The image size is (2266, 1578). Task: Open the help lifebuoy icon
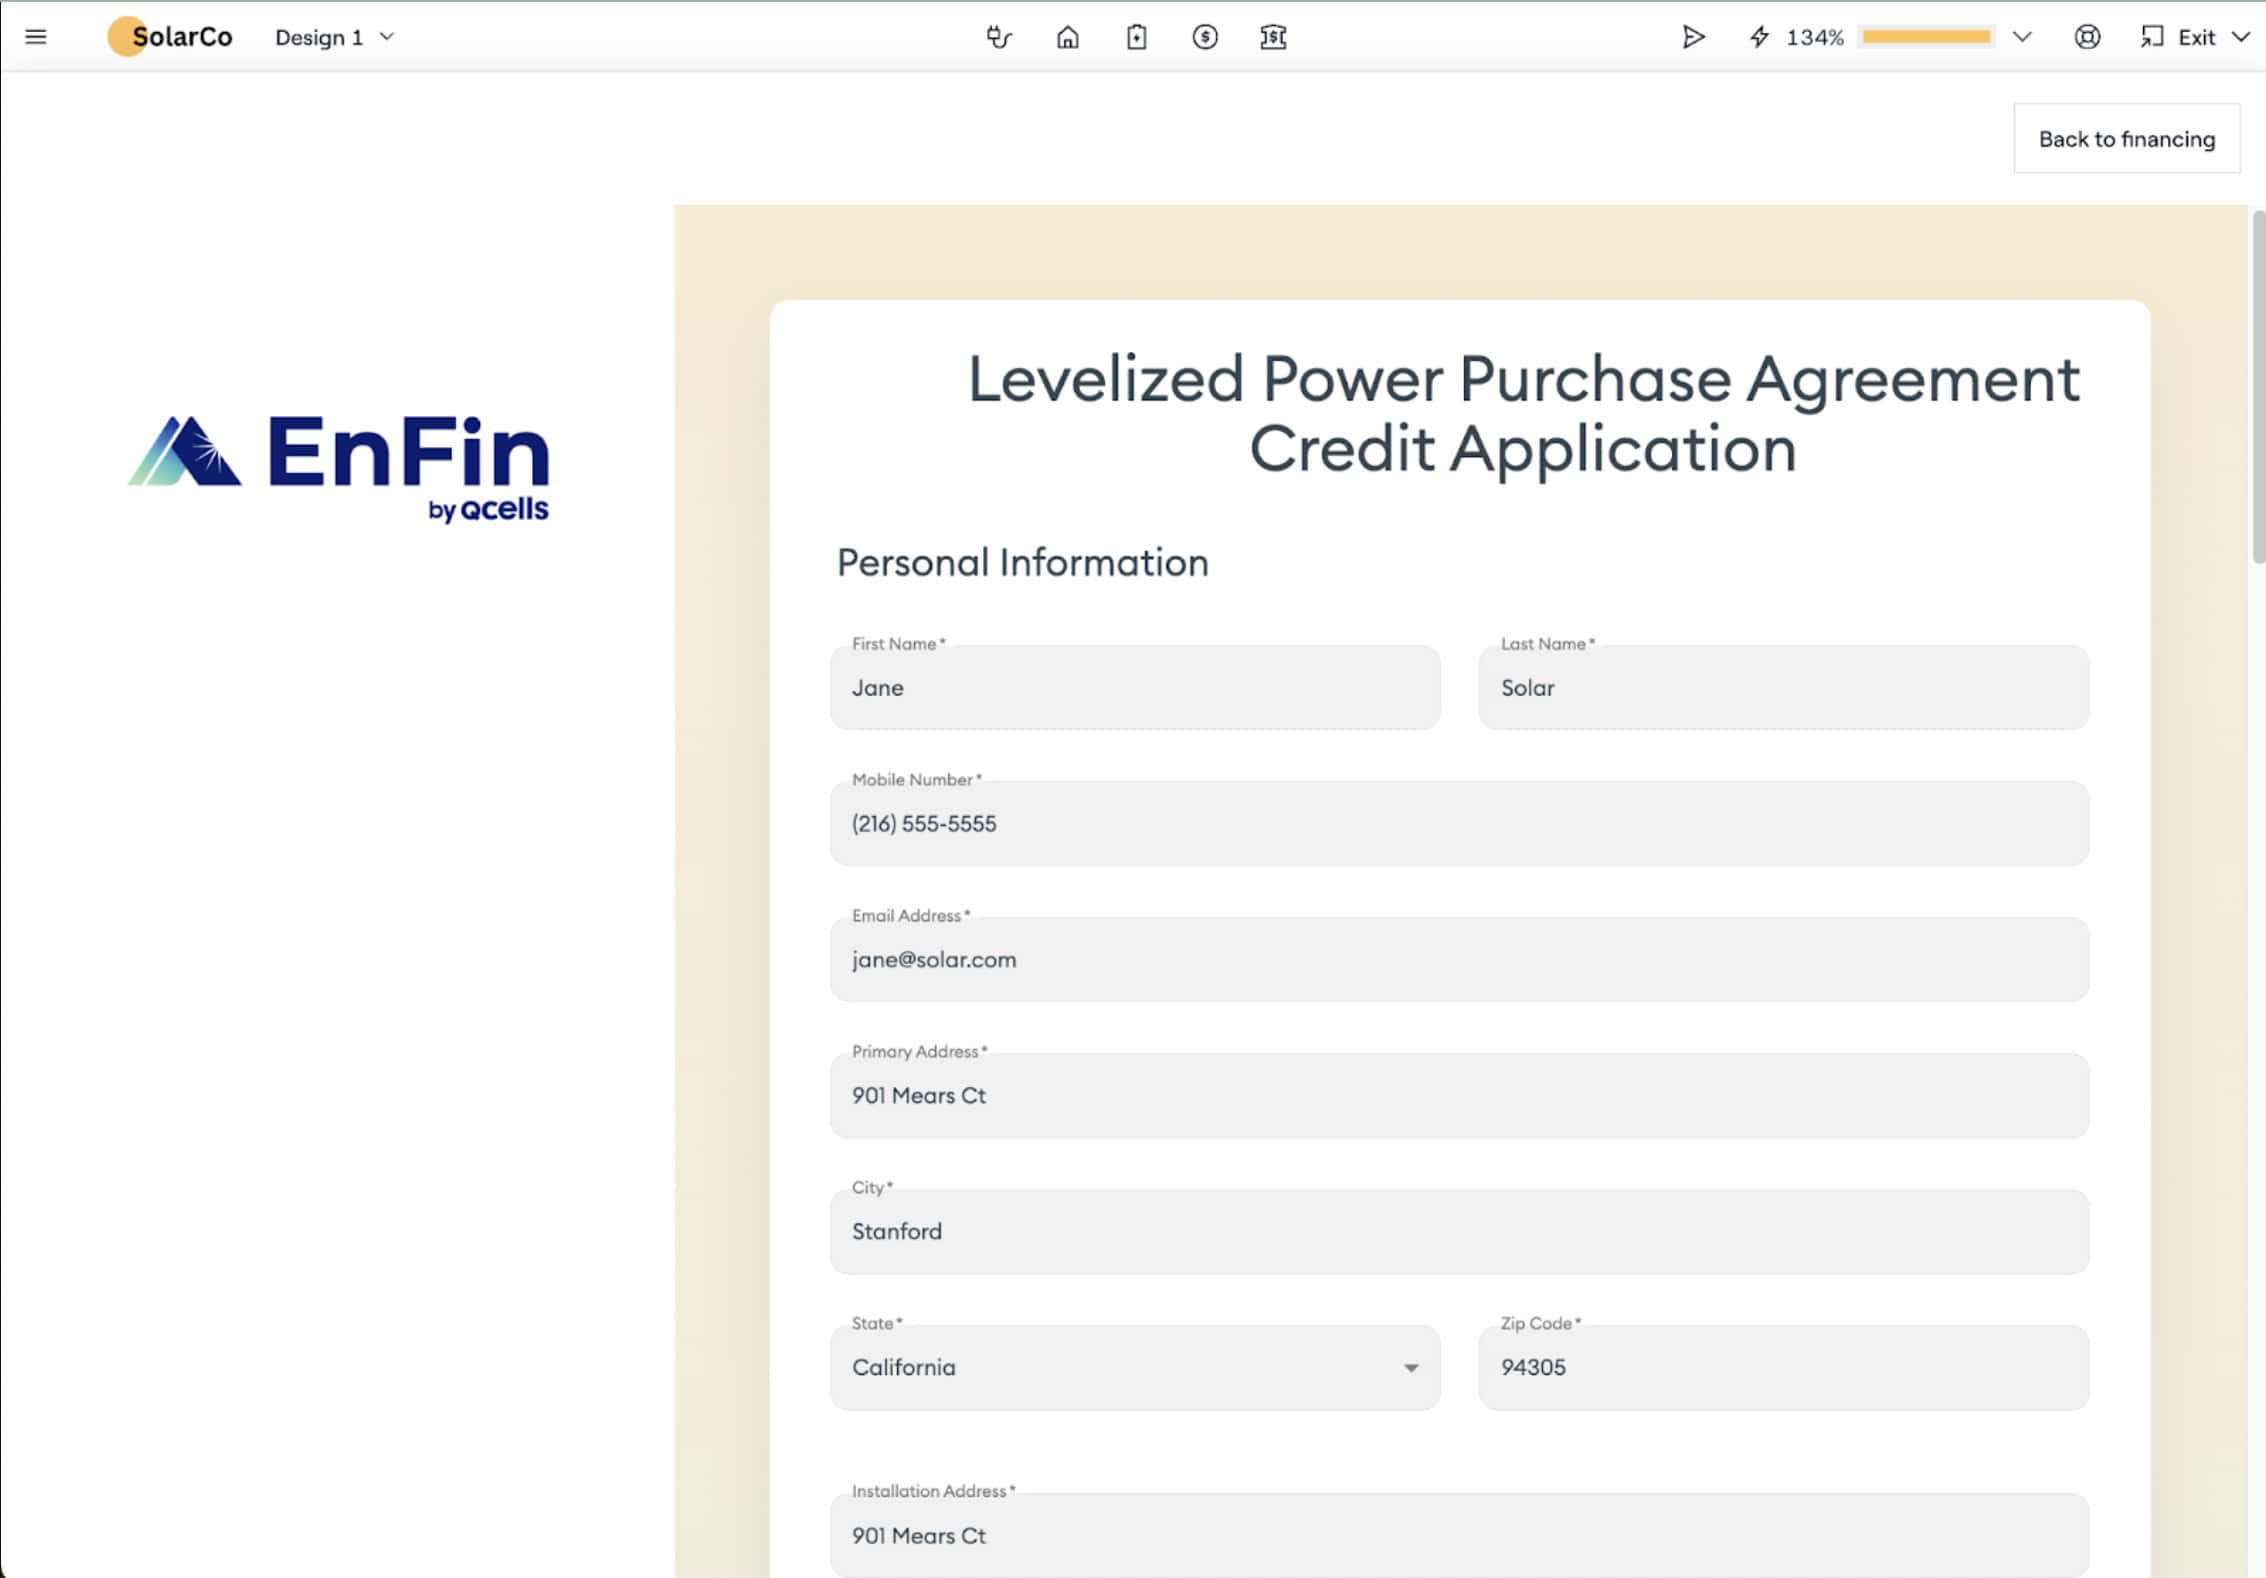2086,37
